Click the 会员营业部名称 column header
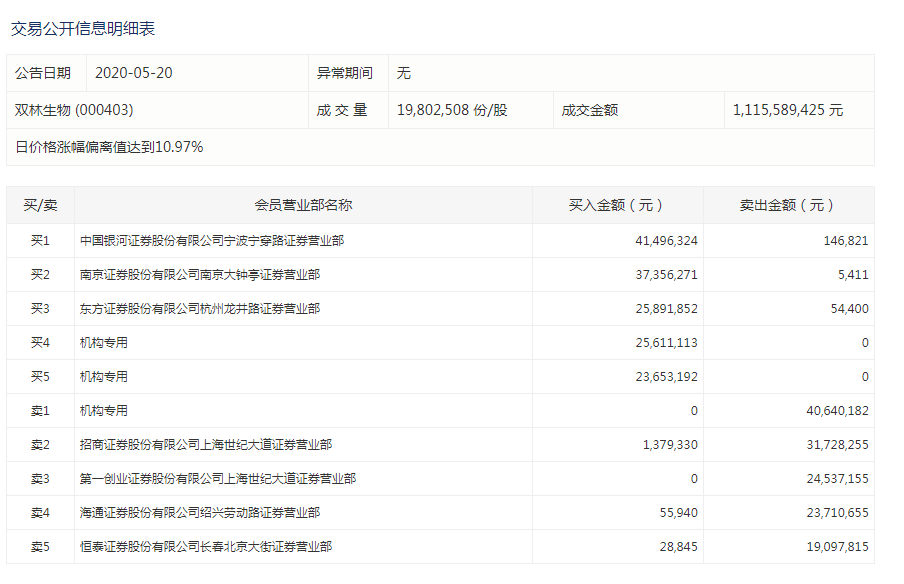This screenshot has height=584, width=904. pyautogui.click(x=303, y=205)
